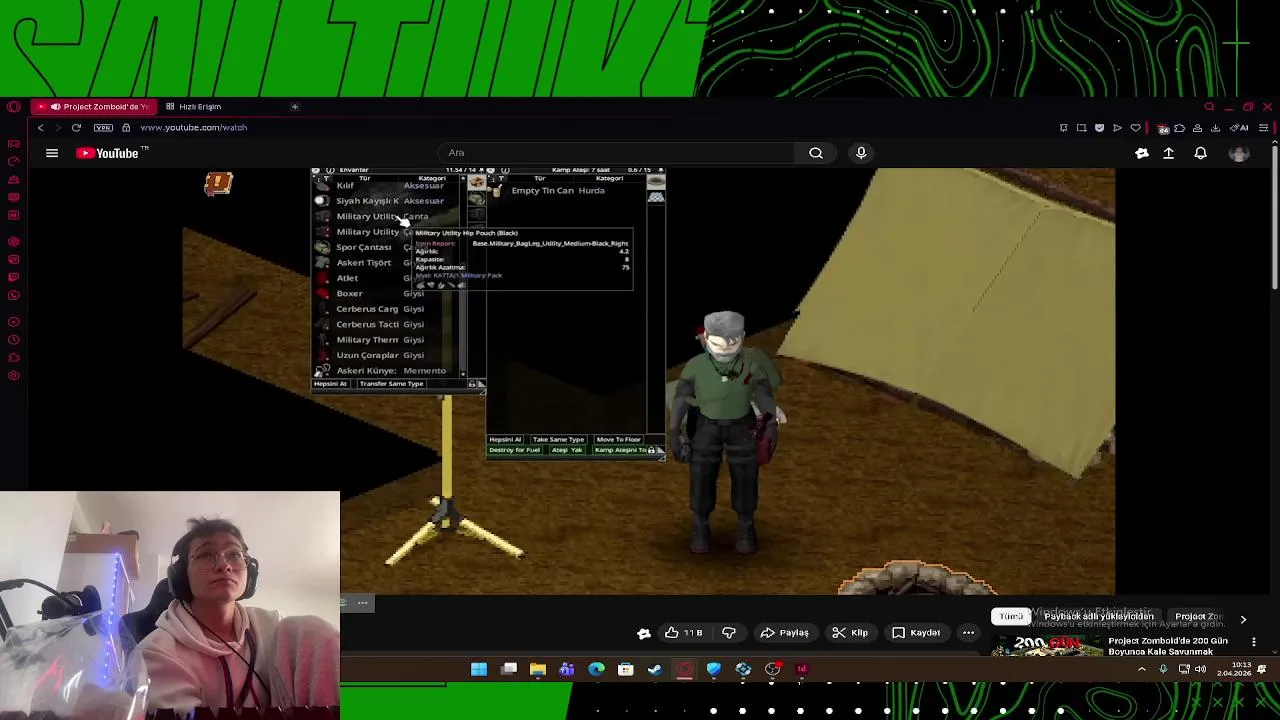Click the Klip clip button
Viewport: 1280px width, 720px height.
point(850,633)
